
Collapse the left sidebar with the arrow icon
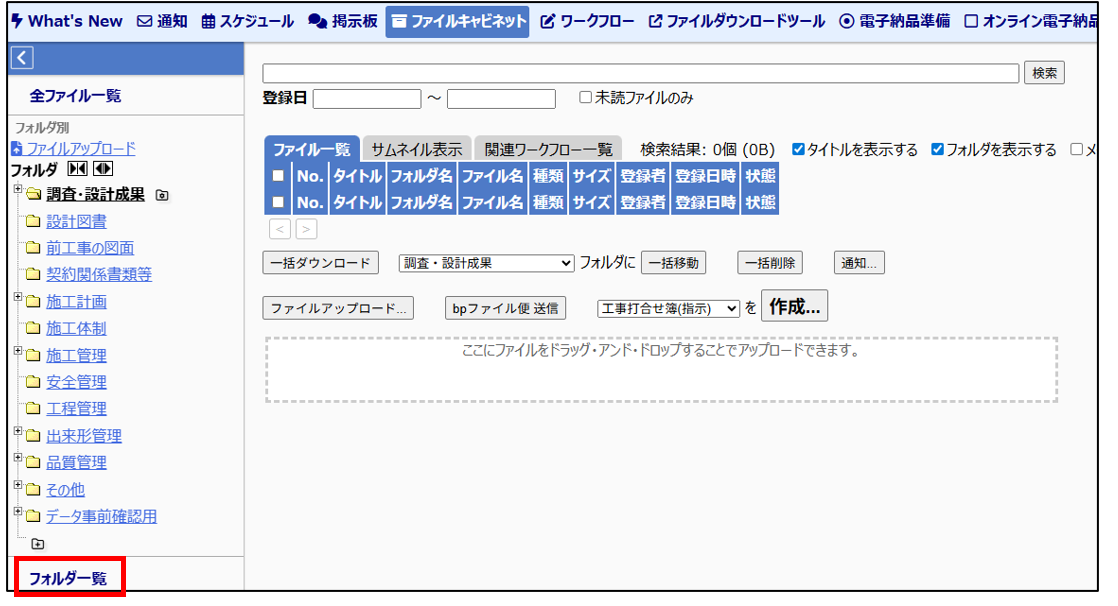tap(22, 59)
